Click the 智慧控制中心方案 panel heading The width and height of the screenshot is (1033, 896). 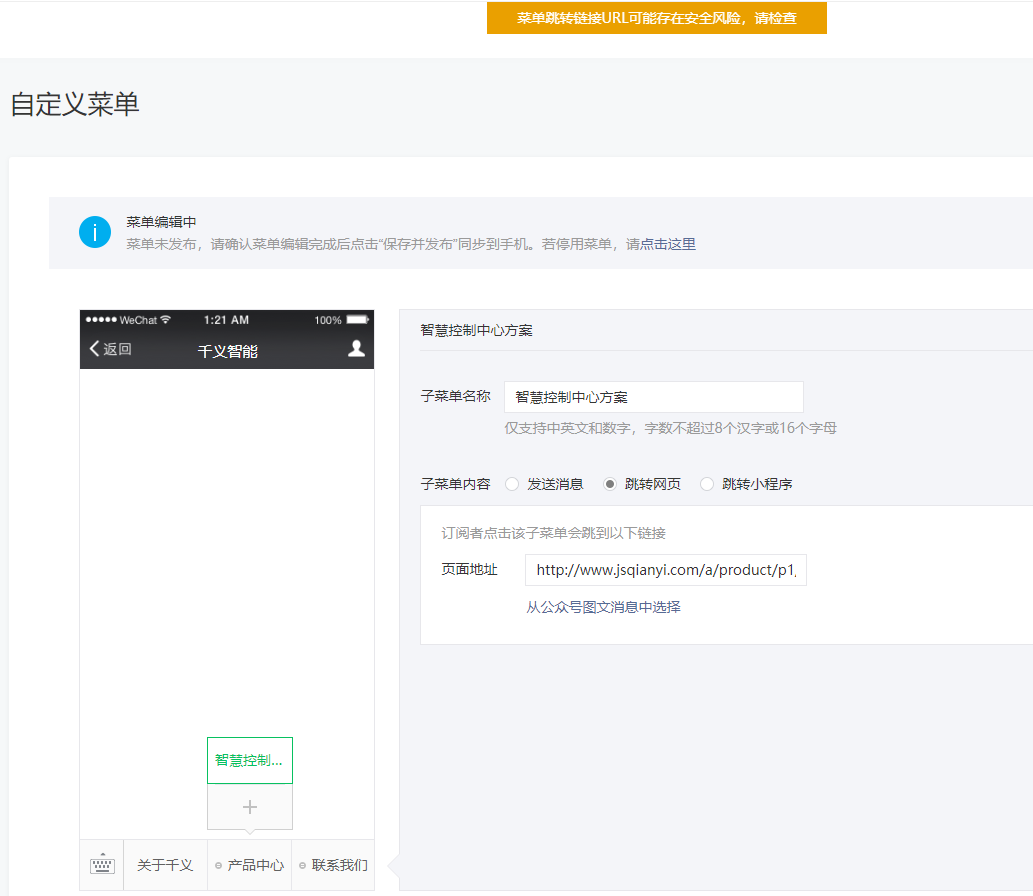[x=476, y=330]
